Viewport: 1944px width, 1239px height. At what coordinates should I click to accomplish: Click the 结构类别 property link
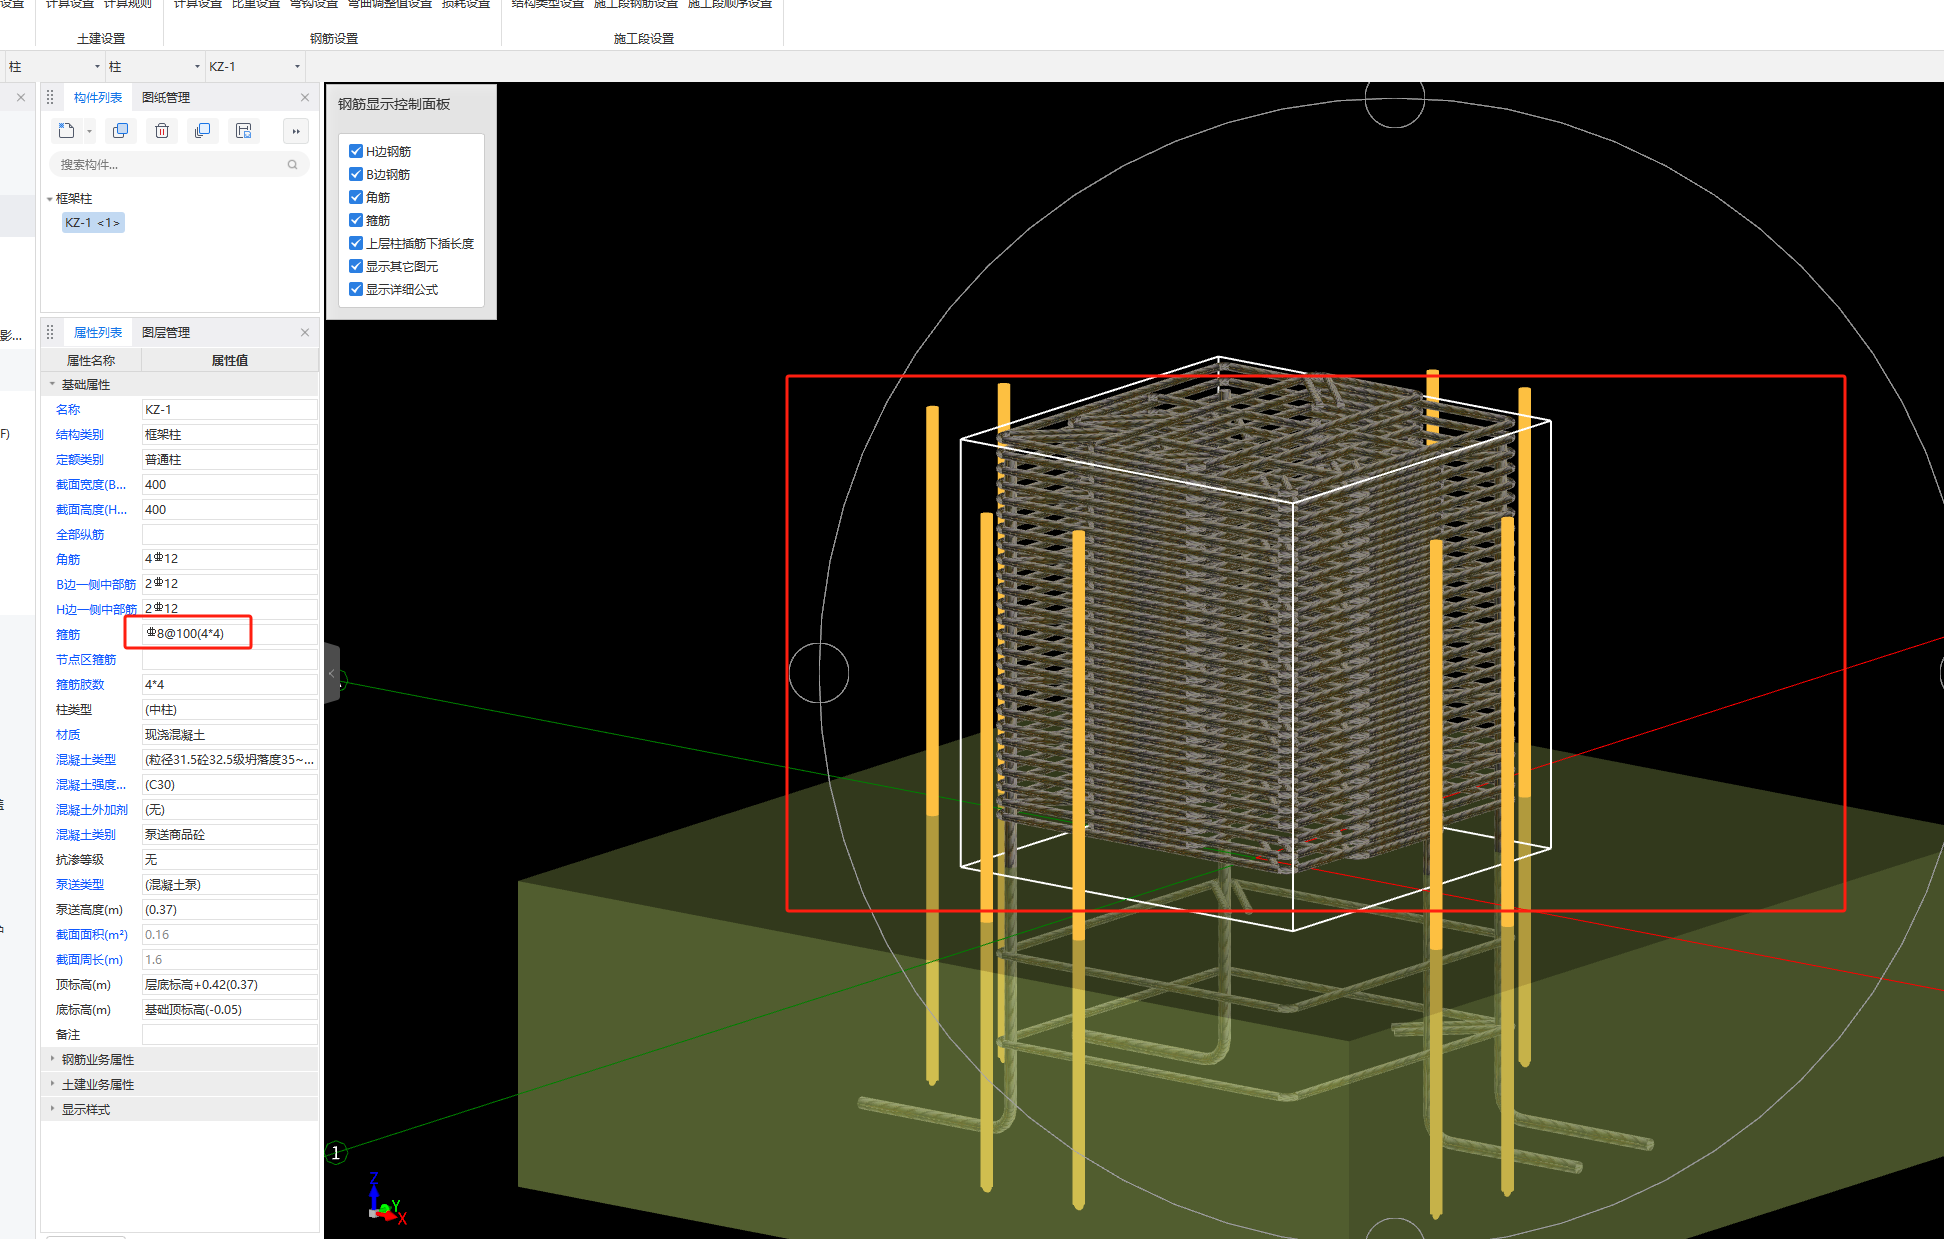click(x=80, y=435)
